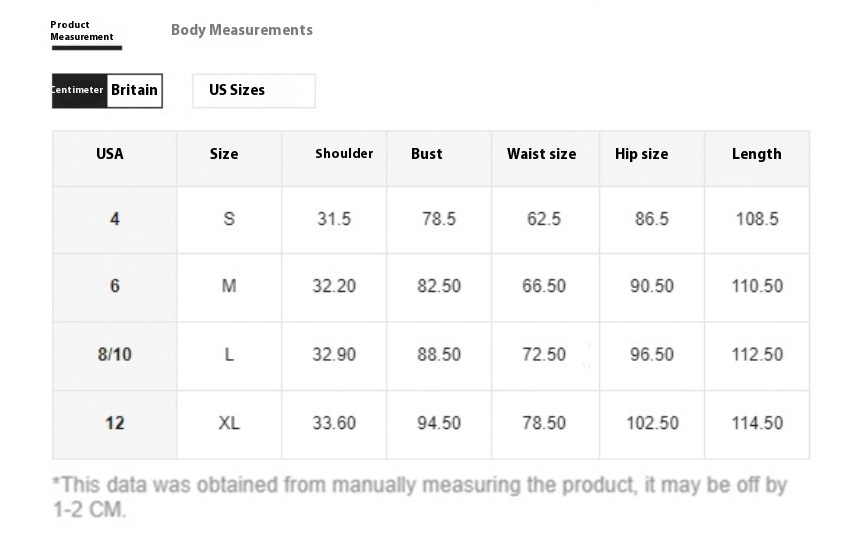
Task: Switch to the Product Measurement tab
Action: click(82, 31)
